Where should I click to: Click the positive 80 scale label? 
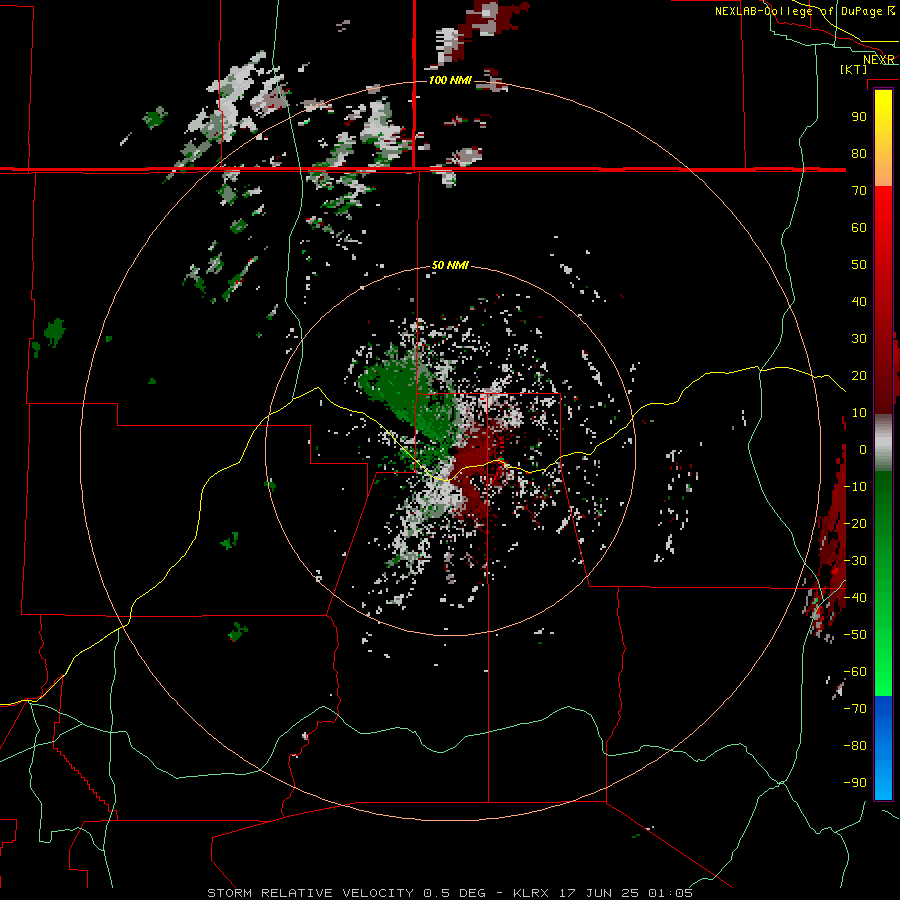click(859, 153)
